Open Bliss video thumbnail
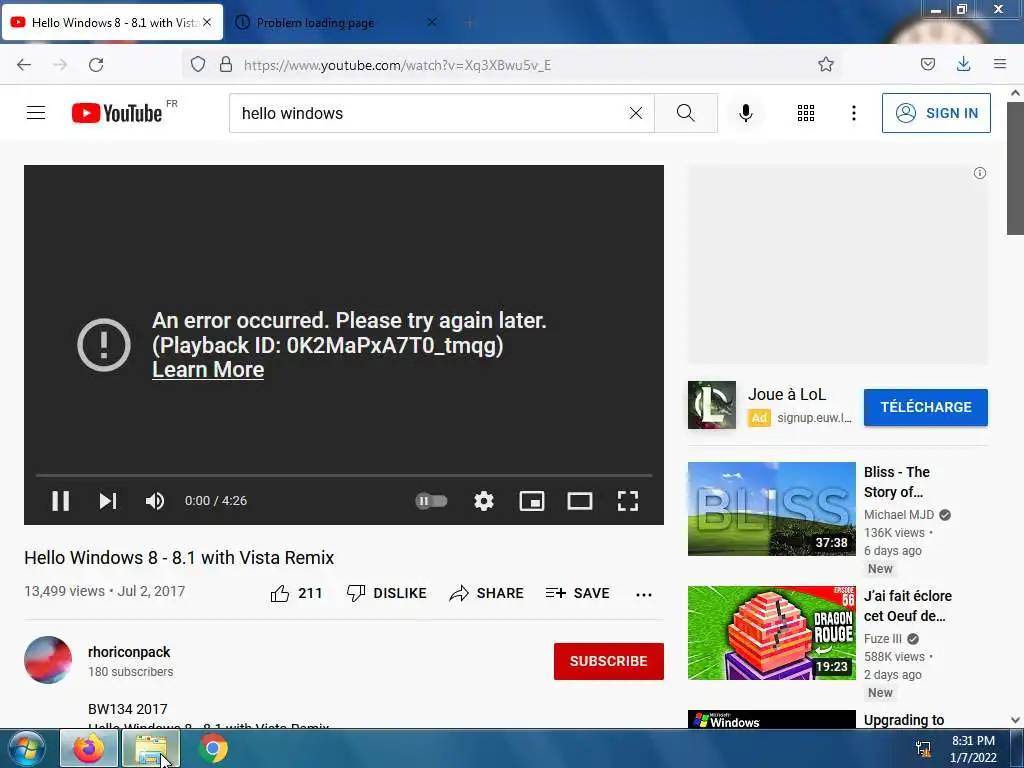Image resolution: width=1024 pixels, height=768 pixels. pyautogui.click(x=771, y=509)
